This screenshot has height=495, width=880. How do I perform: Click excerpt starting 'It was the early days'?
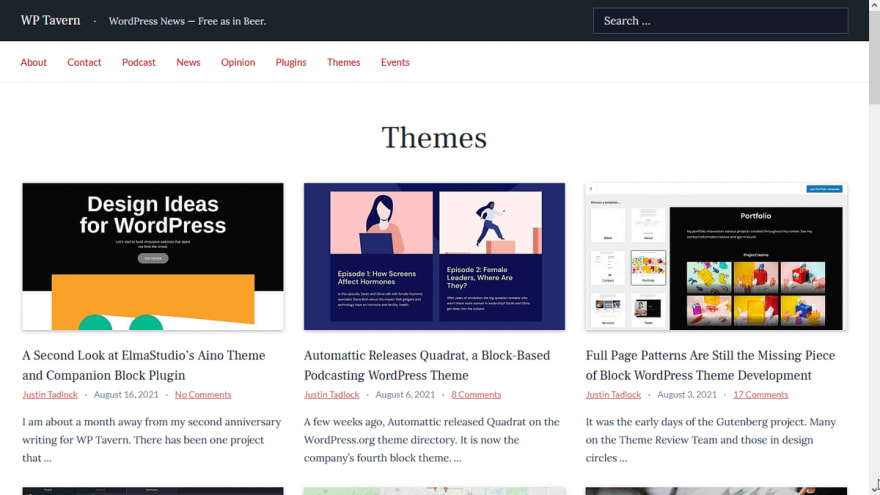711,440
